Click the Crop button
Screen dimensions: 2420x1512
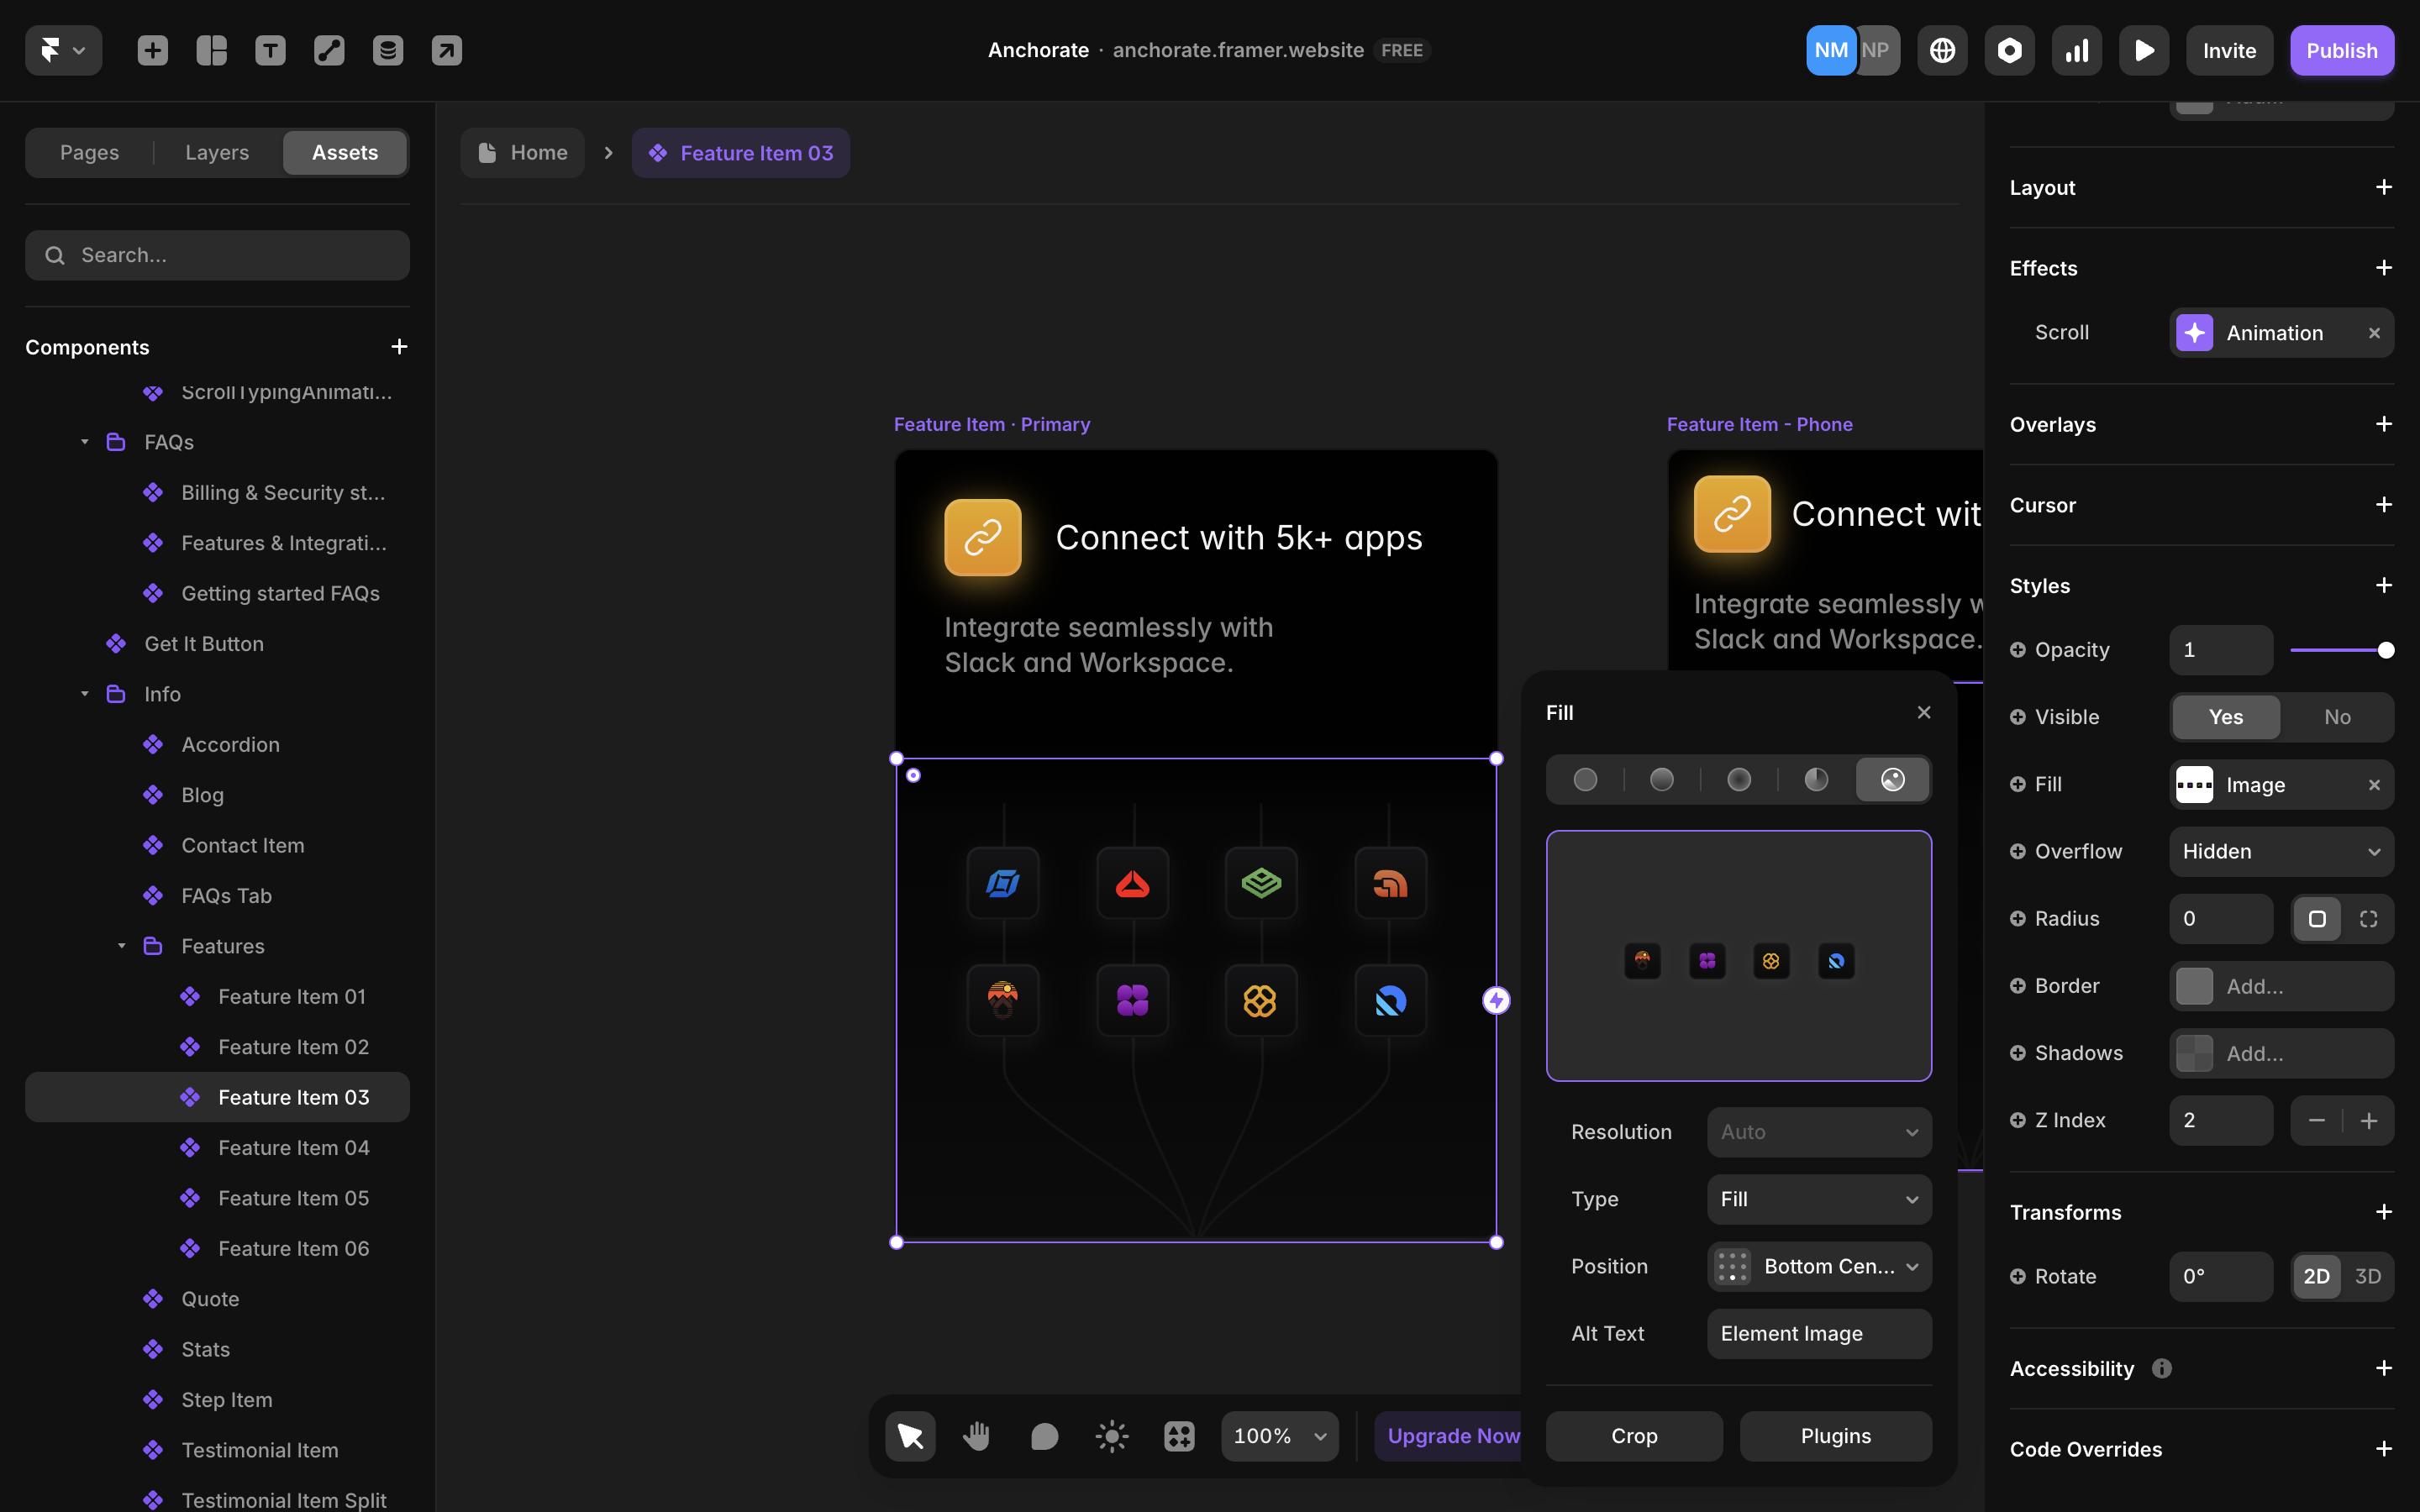click(x=1633, y=1436)
